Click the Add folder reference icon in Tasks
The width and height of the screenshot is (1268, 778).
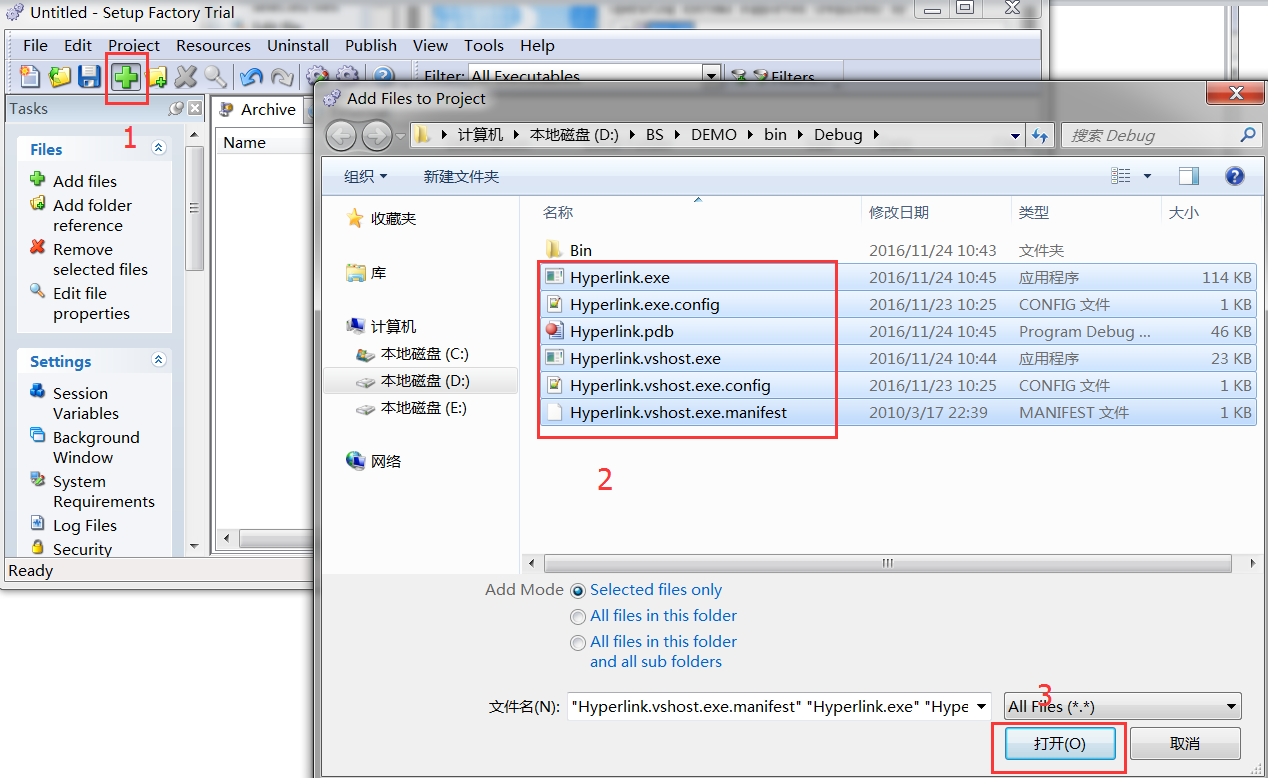click(37, 204)
